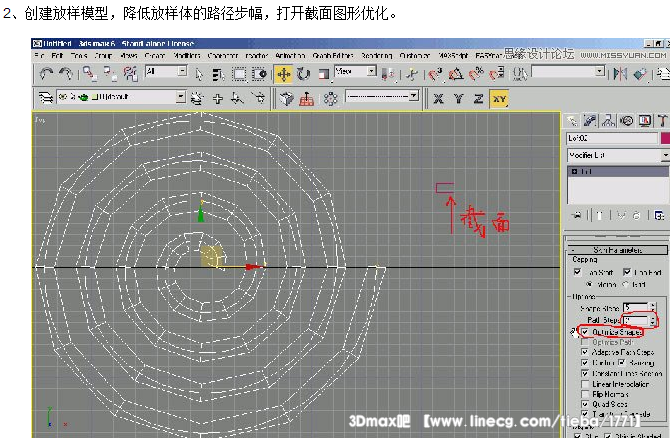
Task: Toggle the Flip Normals checkbox
Action: [585, 394]
